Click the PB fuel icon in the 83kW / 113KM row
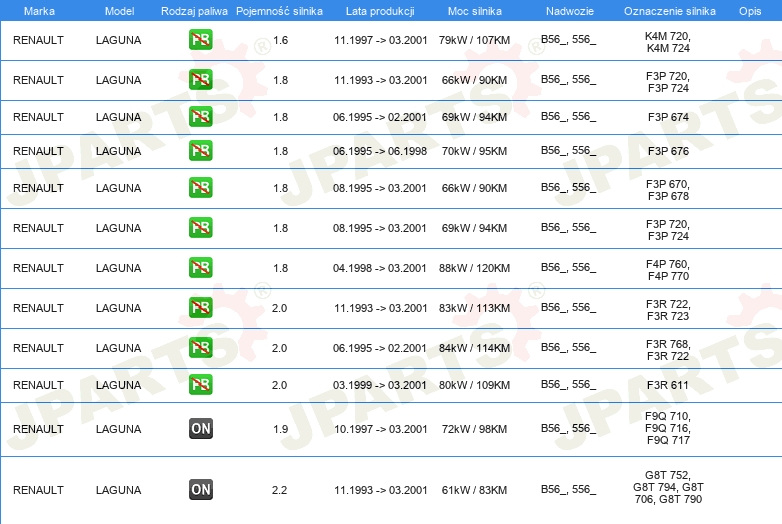The height and width of the screenshot is (524, 782). [x=201, y=308]
